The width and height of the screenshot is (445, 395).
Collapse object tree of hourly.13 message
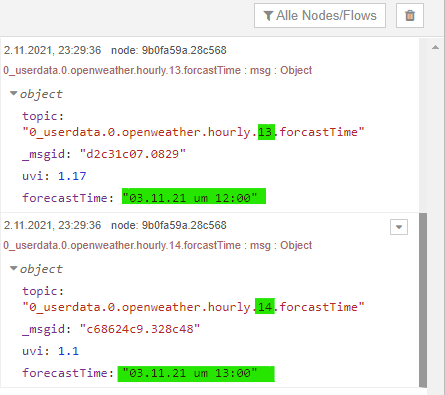tap(13, 94)
